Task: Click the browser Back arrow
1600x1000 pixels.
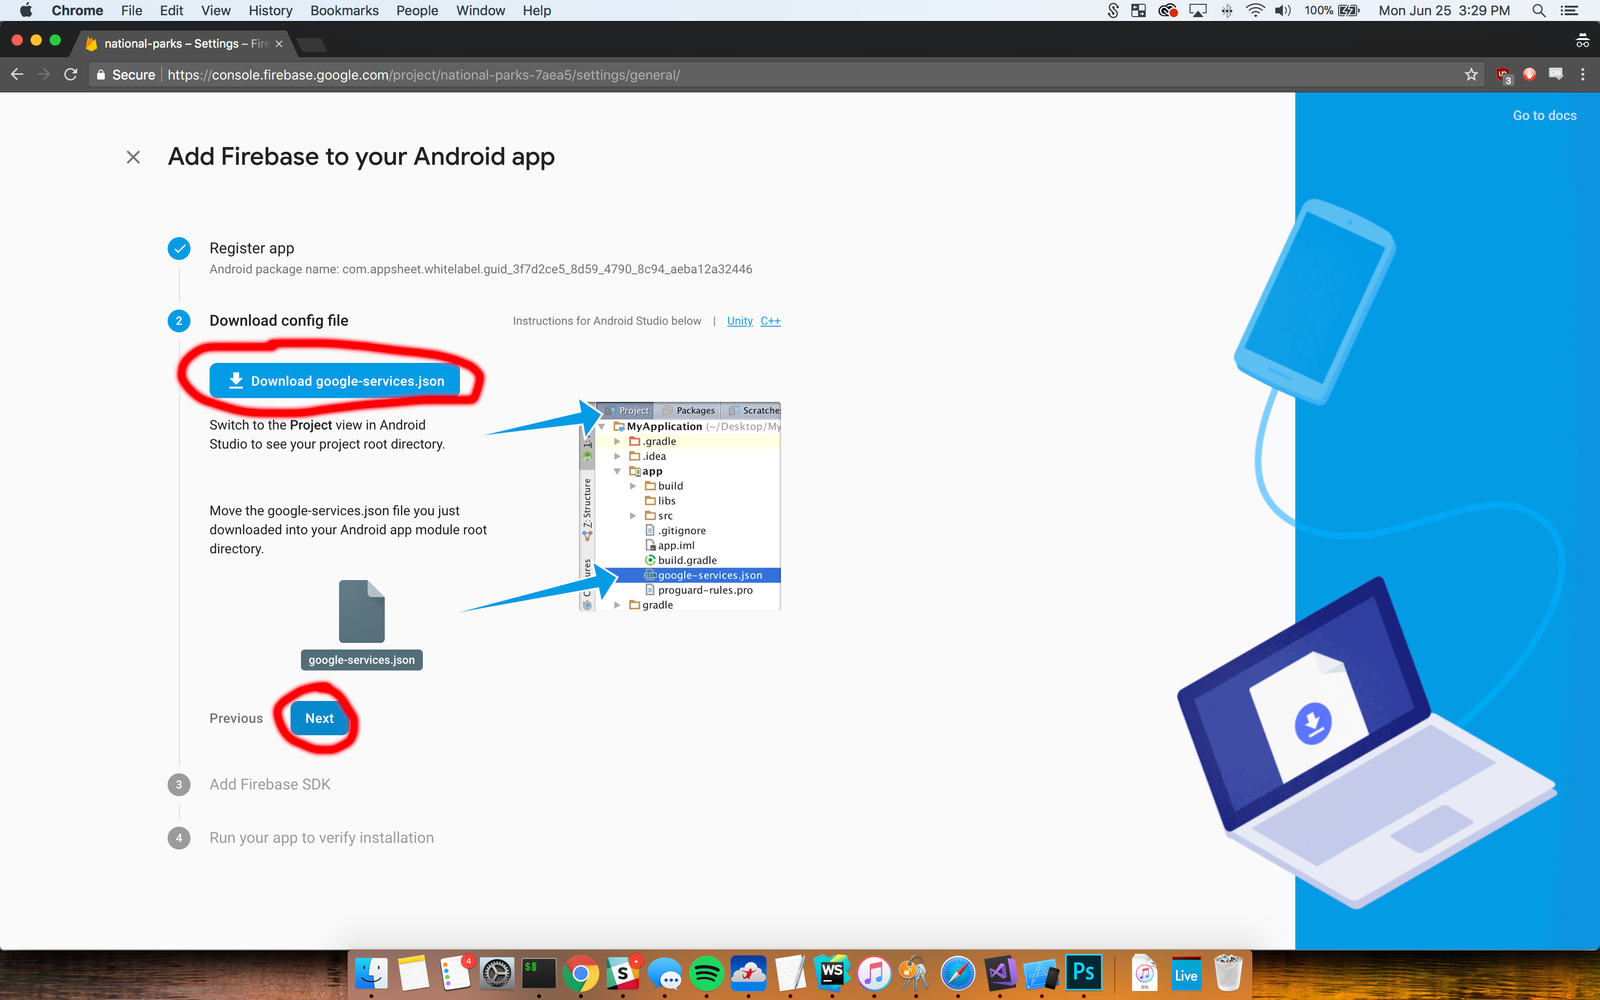Action: [17, 74]
